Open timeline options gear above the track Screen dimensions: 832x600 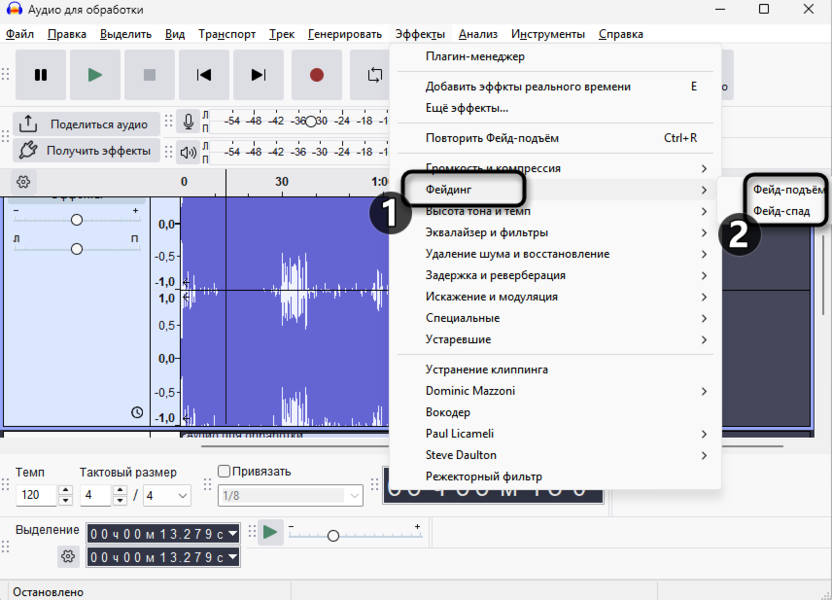tap(23, 182)
